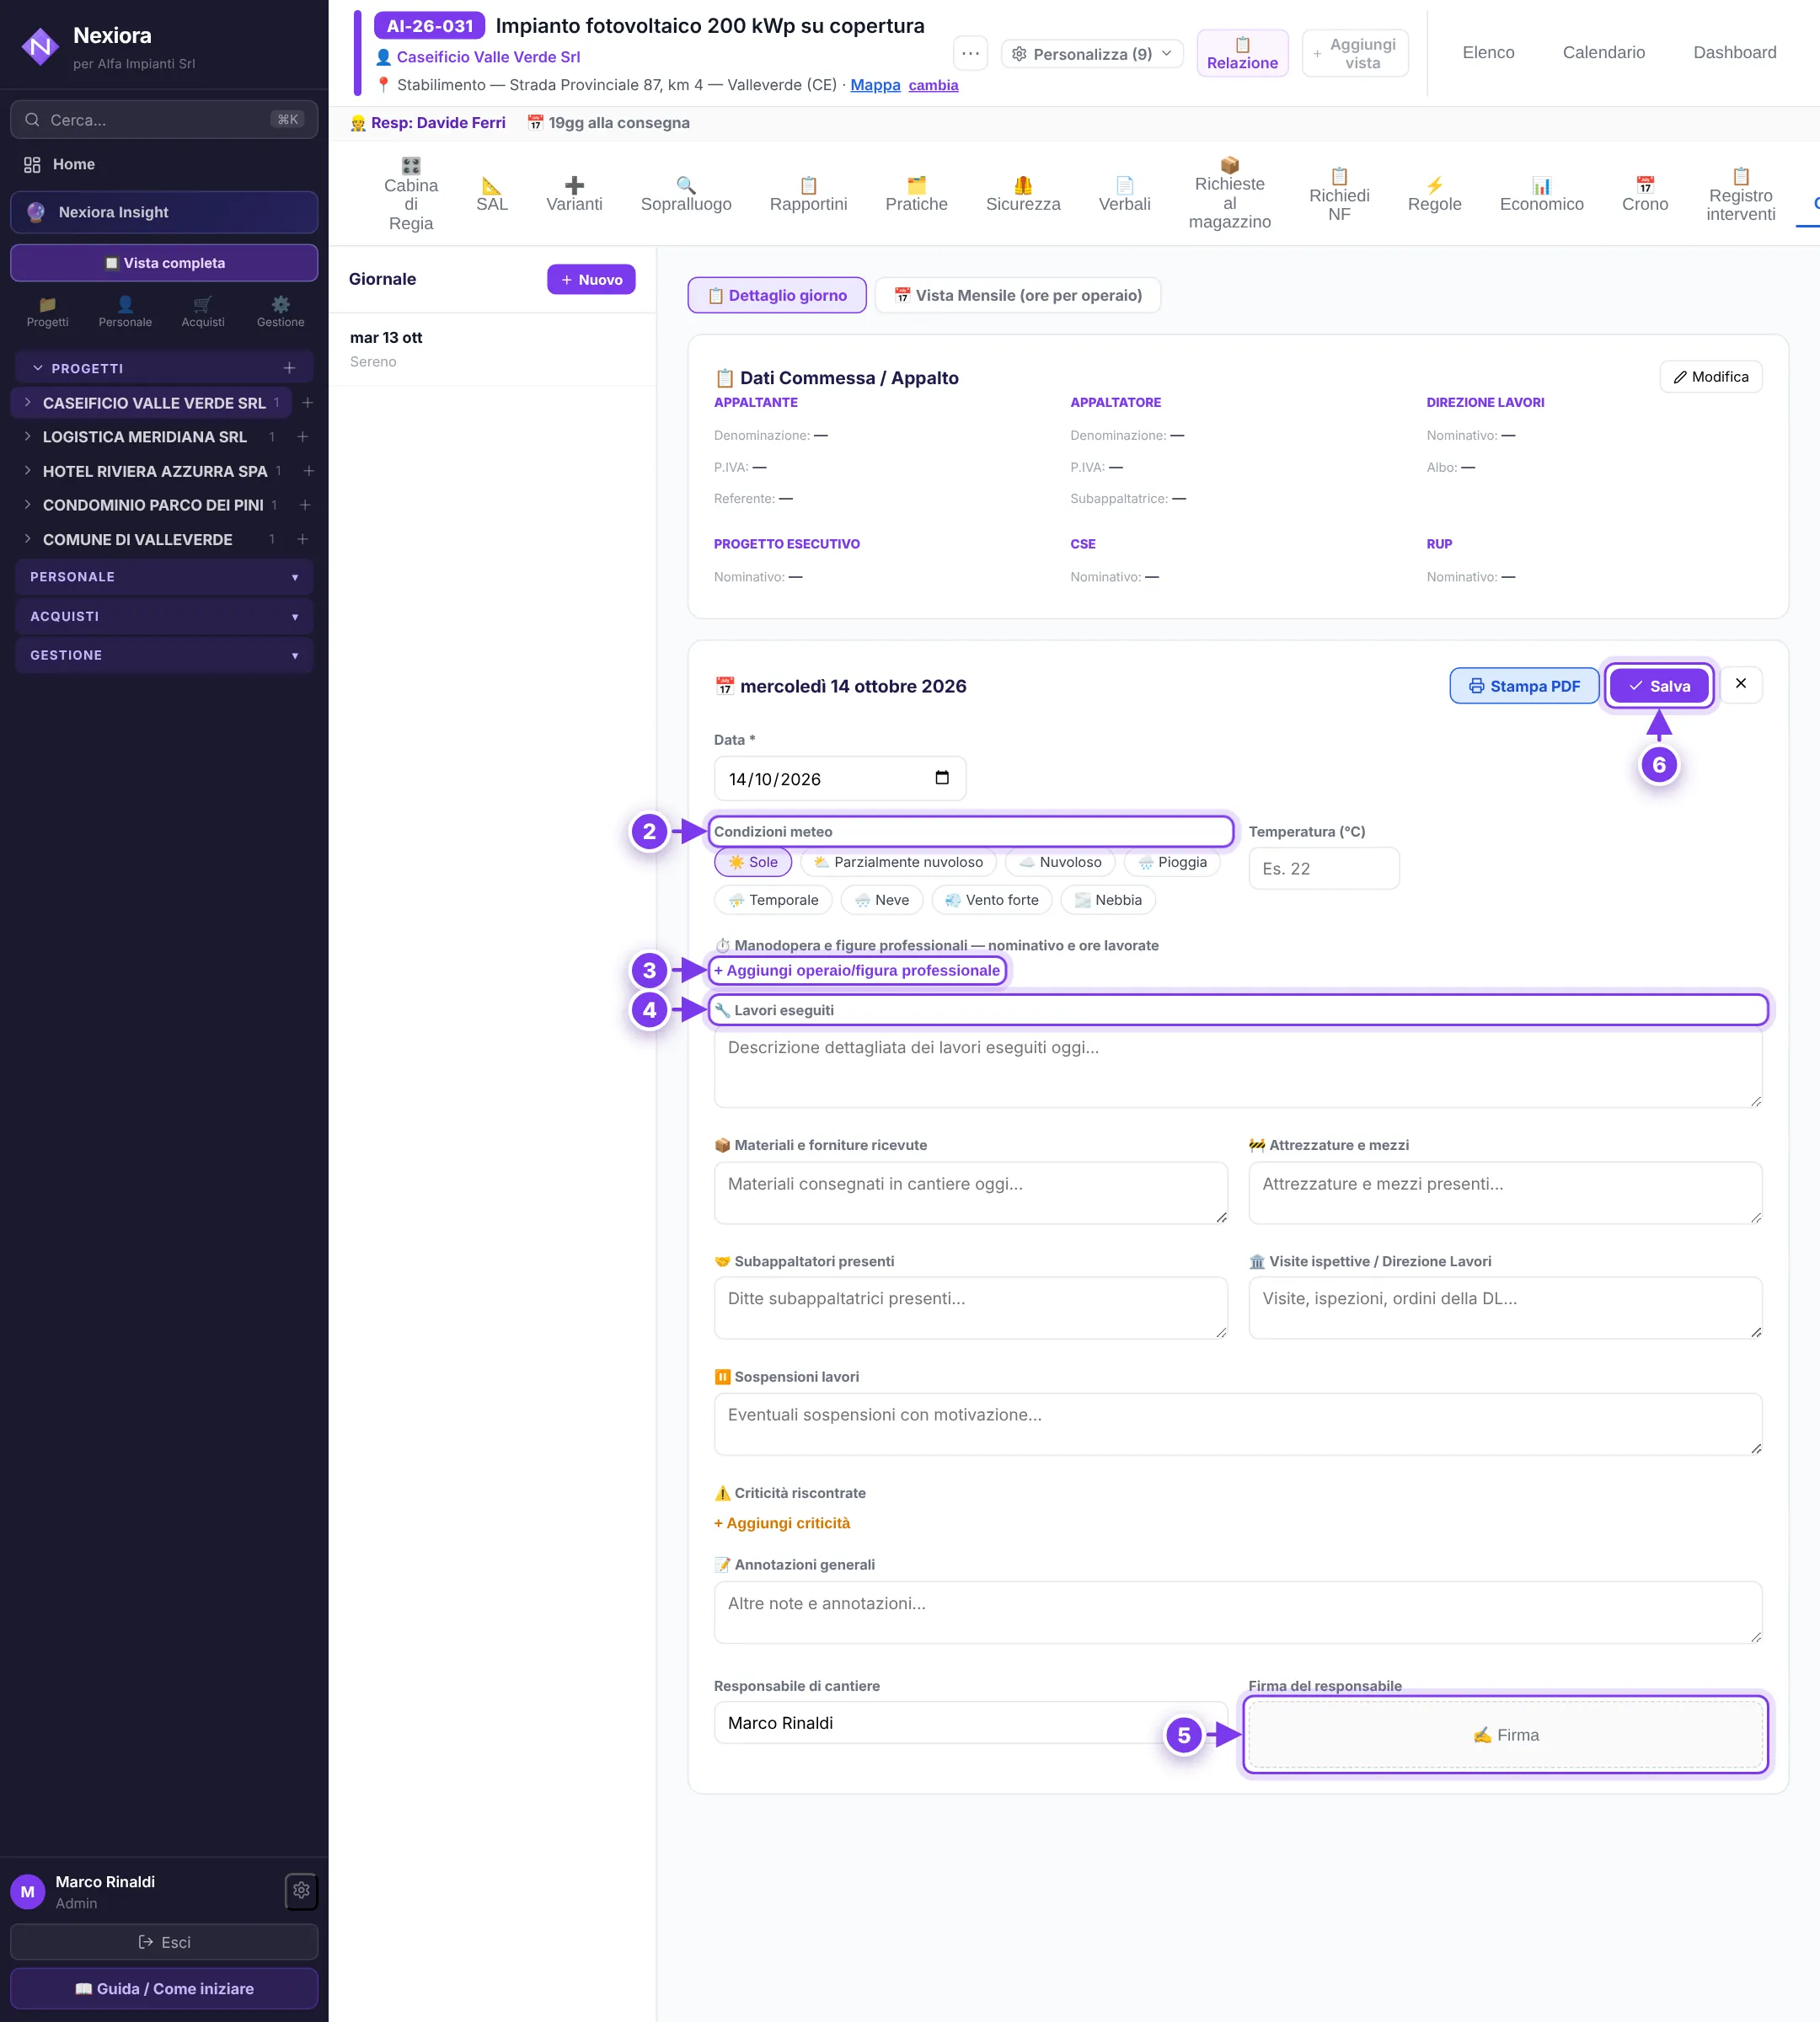1820x2022 pixels.
Task: Select the Nuvoloso weather chip
Action: 1060,862
